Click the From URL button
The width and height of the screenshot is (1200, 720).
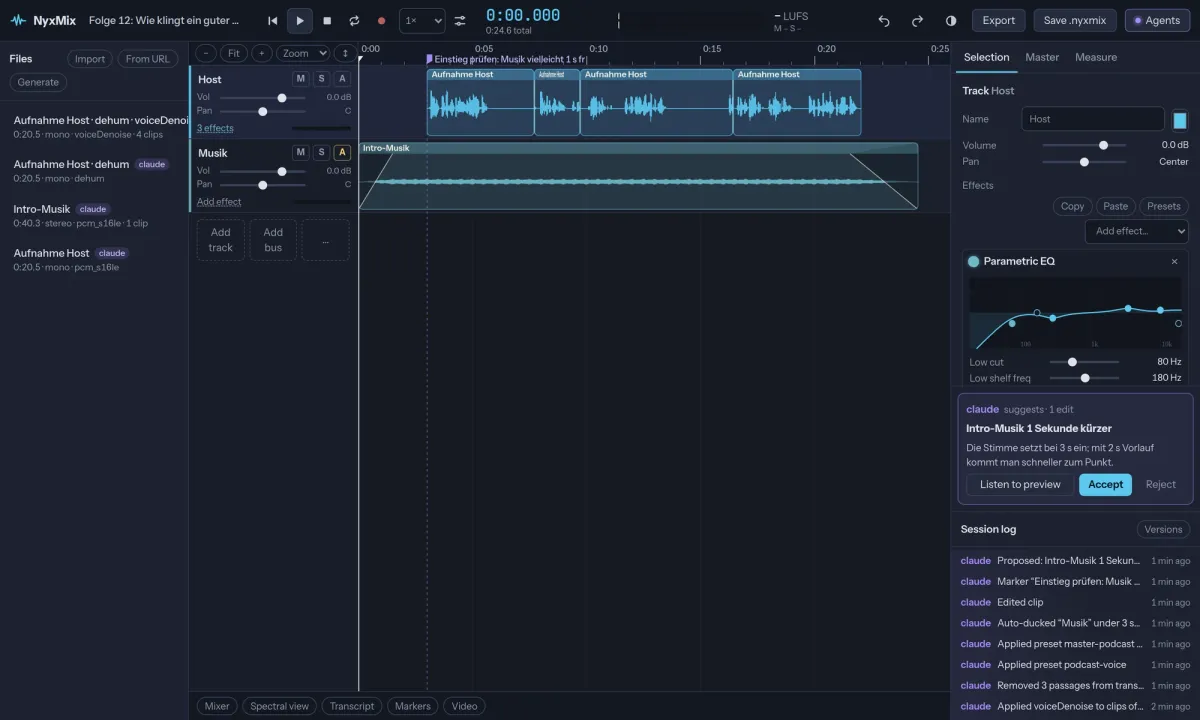148,59
